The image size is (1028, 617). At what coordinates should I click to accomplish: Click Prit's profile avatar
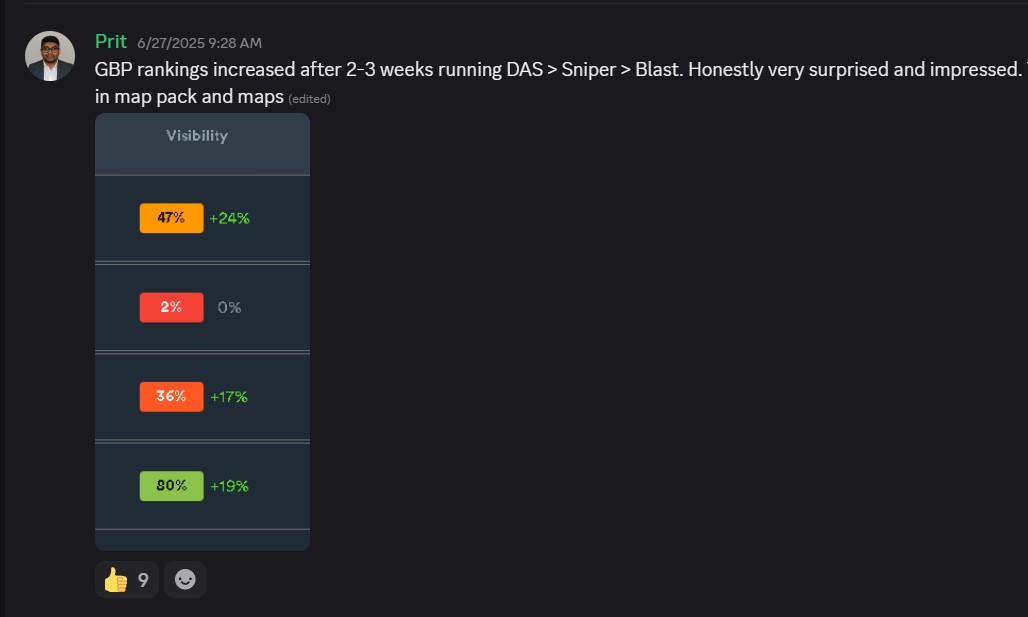pyautogui.click(x=49, y=53)
